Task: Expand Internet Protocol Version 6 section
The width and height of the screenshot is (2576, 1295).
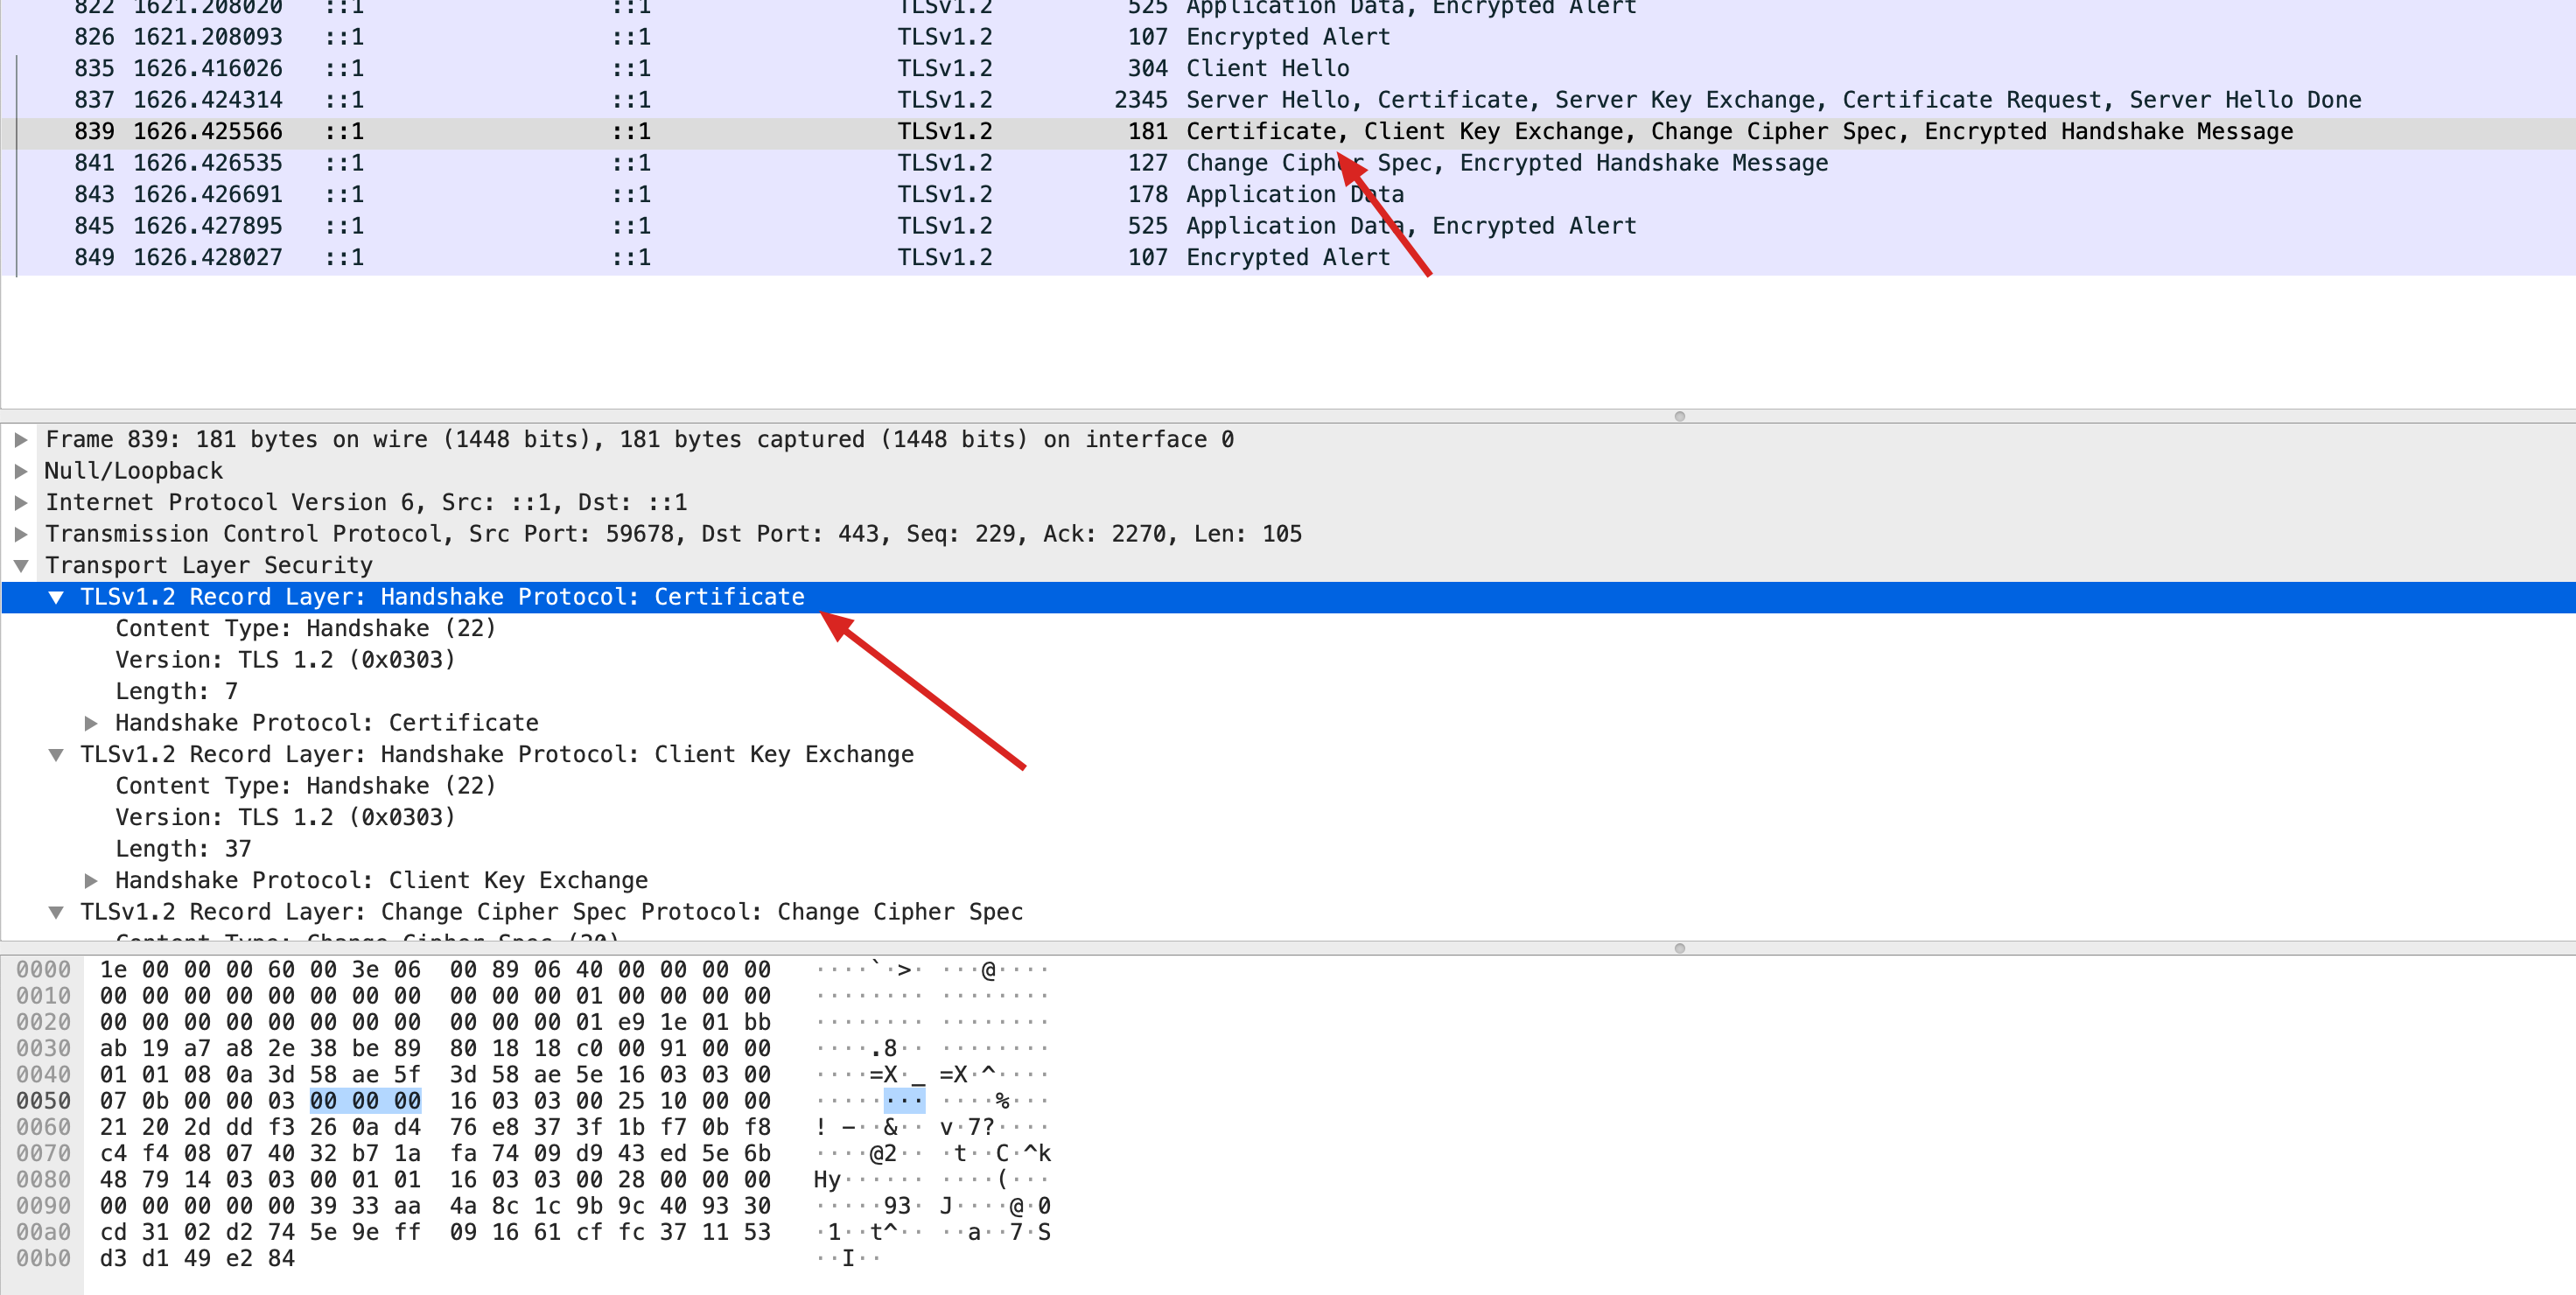Action: point(21,503)
